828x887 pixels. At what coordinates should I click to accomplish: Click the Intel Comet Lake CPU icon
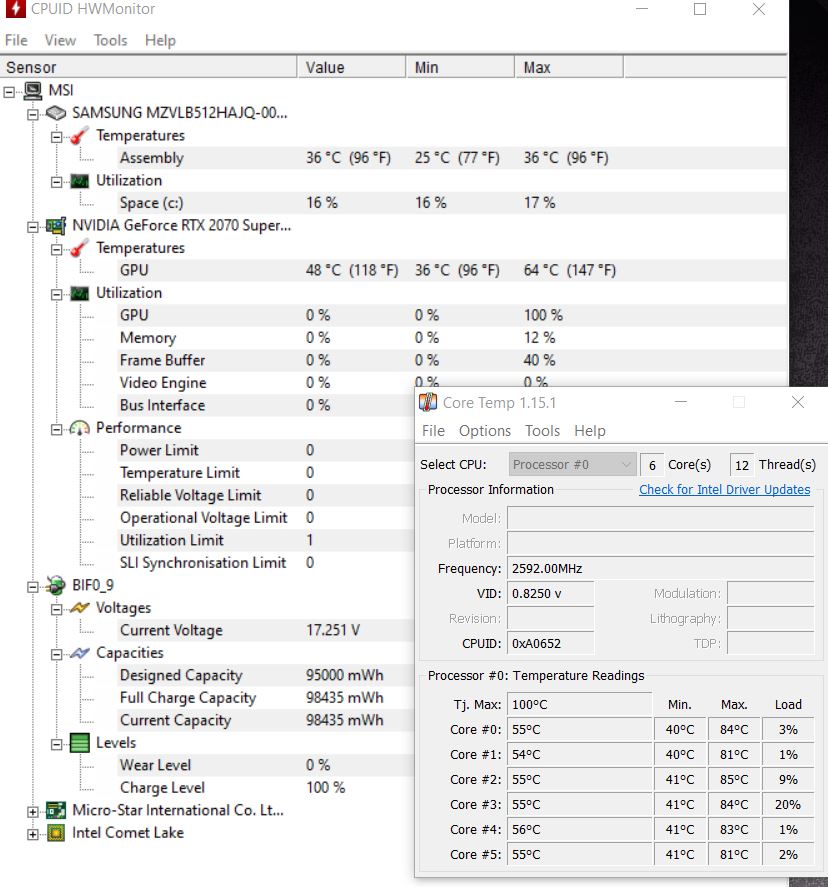tap(56, 833)
